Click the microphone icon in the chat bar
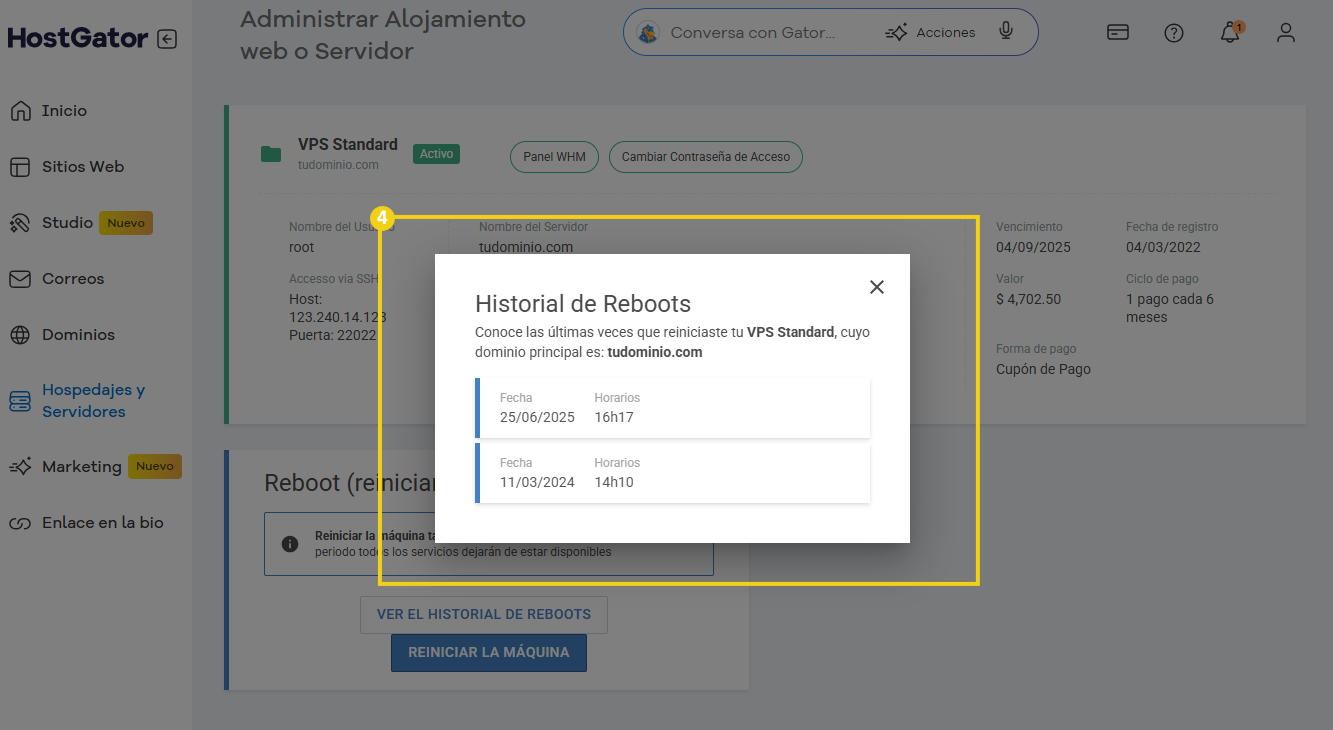This screenshot has height=730, width=1333. (x=1006, y=32)
